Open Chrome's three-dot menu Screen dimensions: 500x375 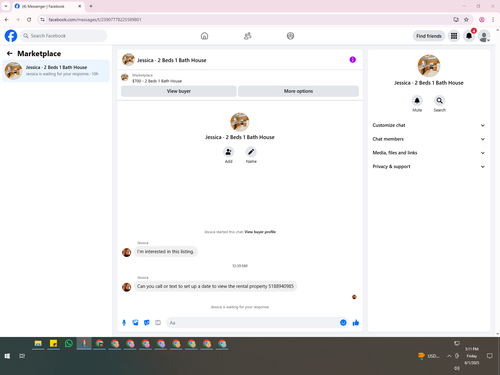tap(493, 20)
